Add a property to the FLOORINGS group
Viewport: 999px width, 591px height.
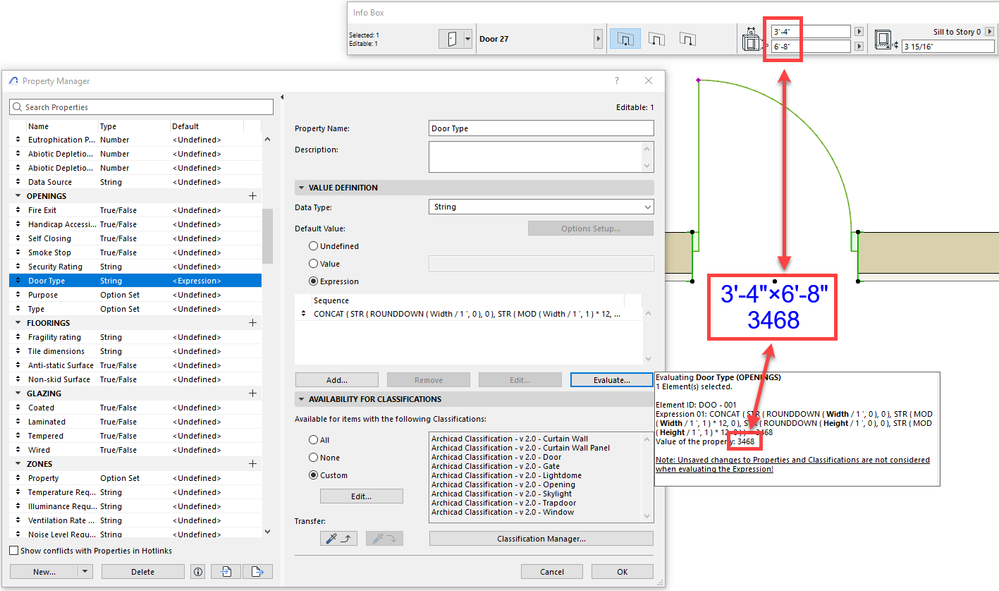point(252,323)
